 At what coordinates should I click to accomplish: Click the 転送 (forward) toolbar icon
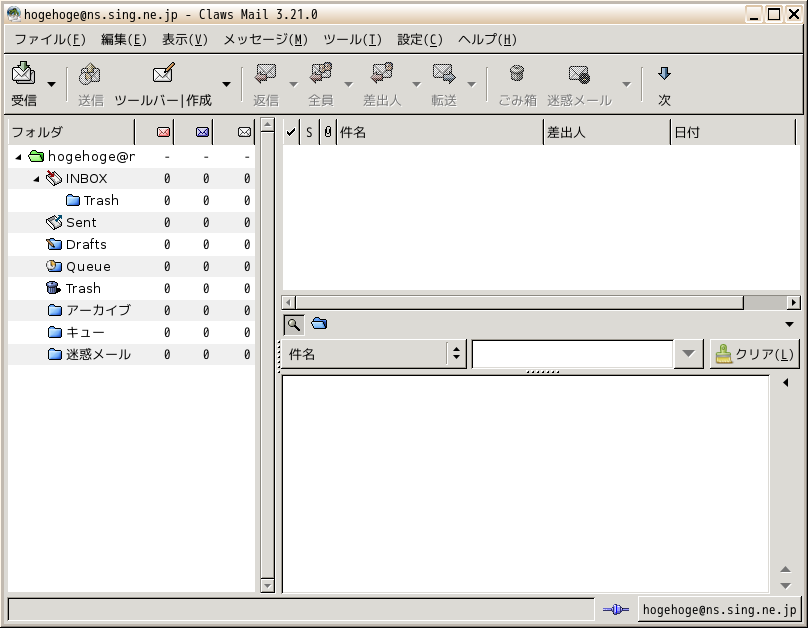point(444,74)
